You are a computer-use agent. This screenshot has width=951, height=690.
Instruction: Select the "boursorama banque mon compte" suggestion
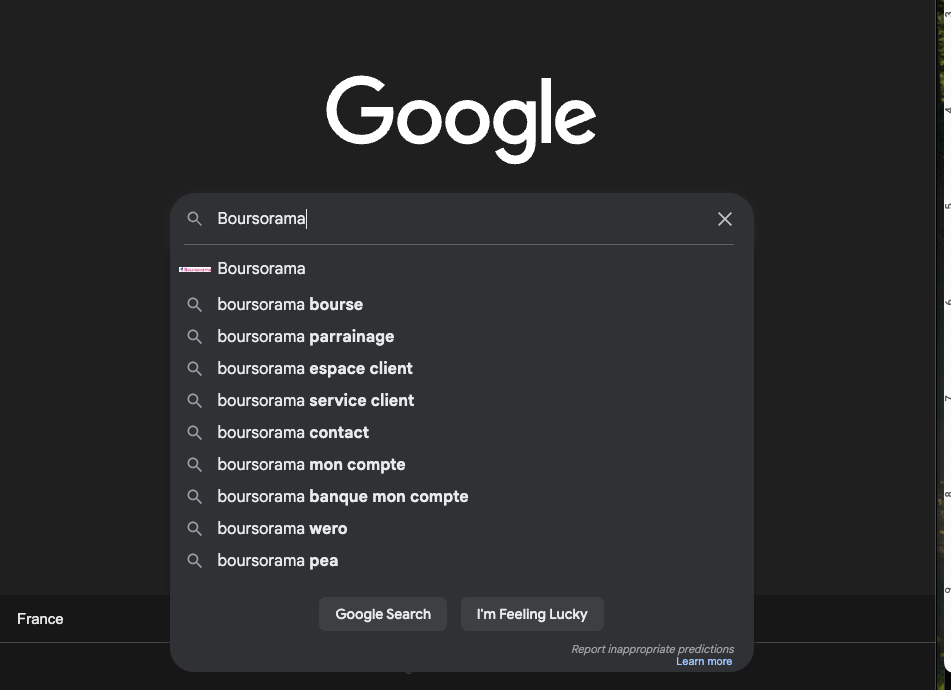[x=343, y=497]
